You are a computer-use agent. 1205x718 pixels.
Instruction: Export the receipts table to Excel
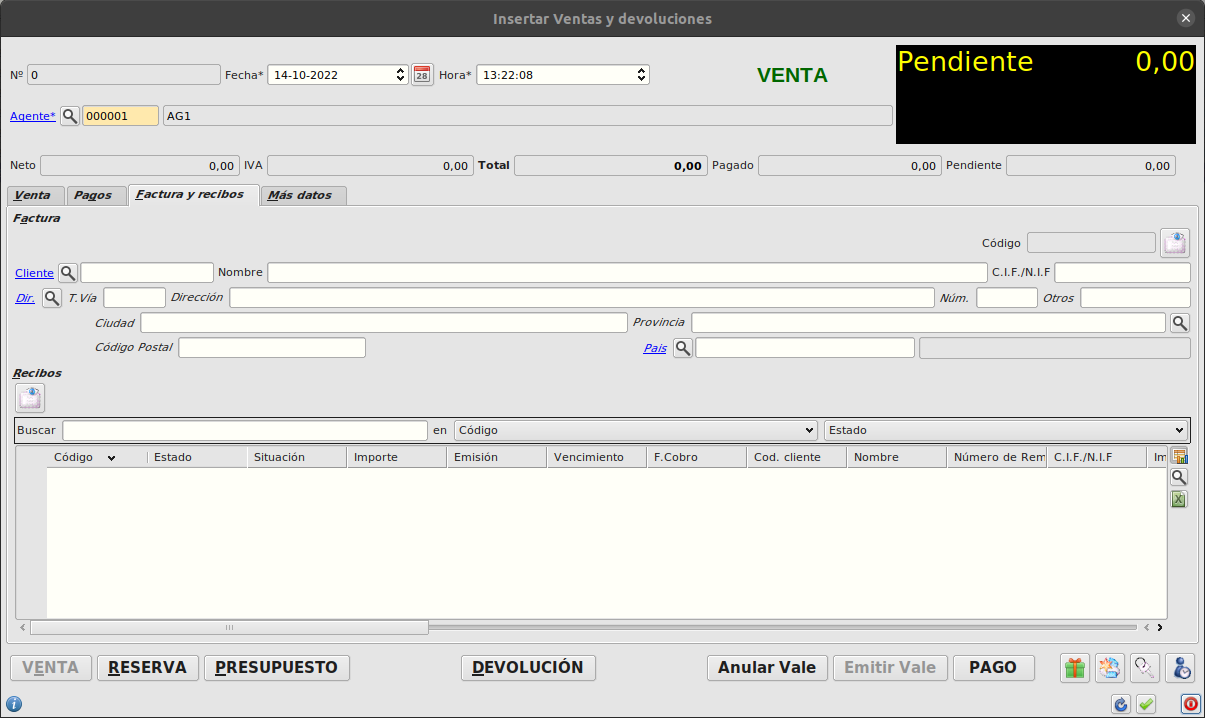(1179, 499)
